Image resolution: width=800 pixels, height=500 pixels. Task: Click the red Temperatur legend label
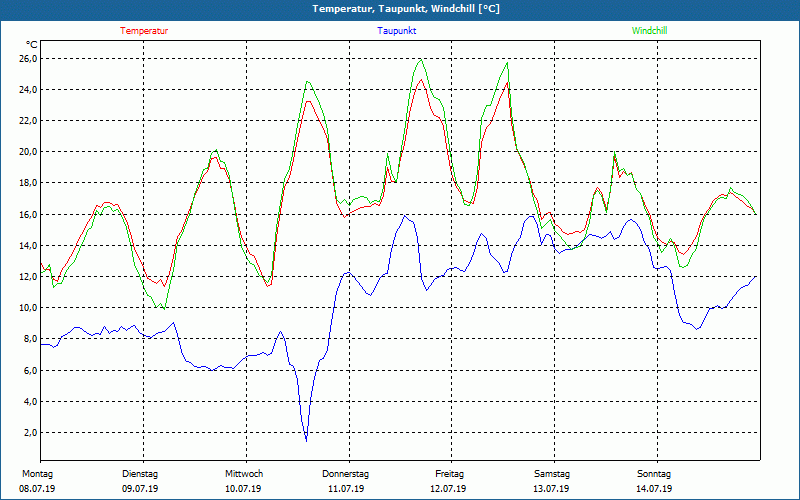(x=144, y=31)
